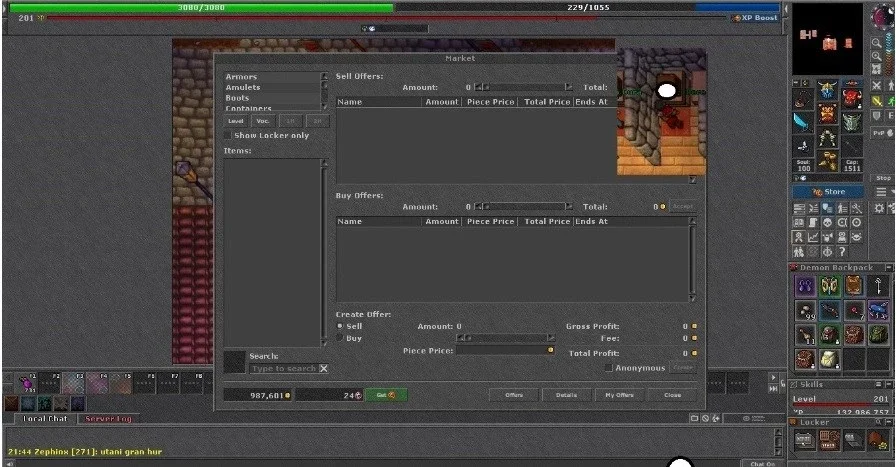This screenshot has width=896, height=467.
Task: Select the horned helmet in the head slot
Action: (x=827, y=89)
